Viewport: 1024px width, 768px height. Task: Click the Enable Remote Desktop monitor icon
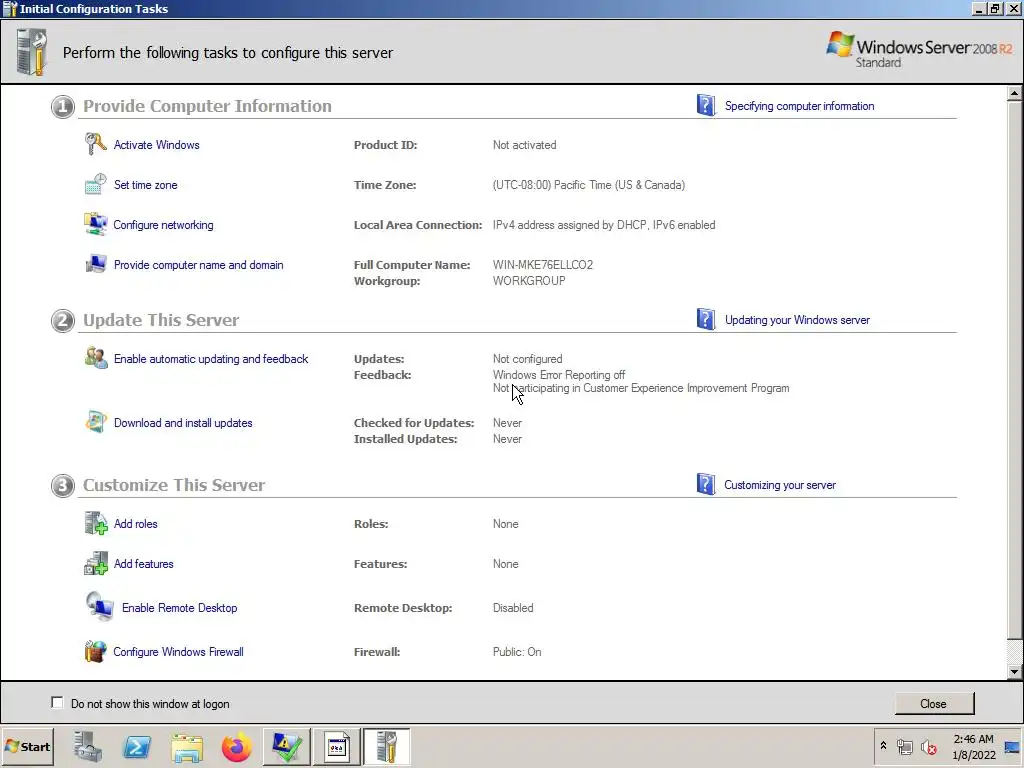(x=100, y=606)
